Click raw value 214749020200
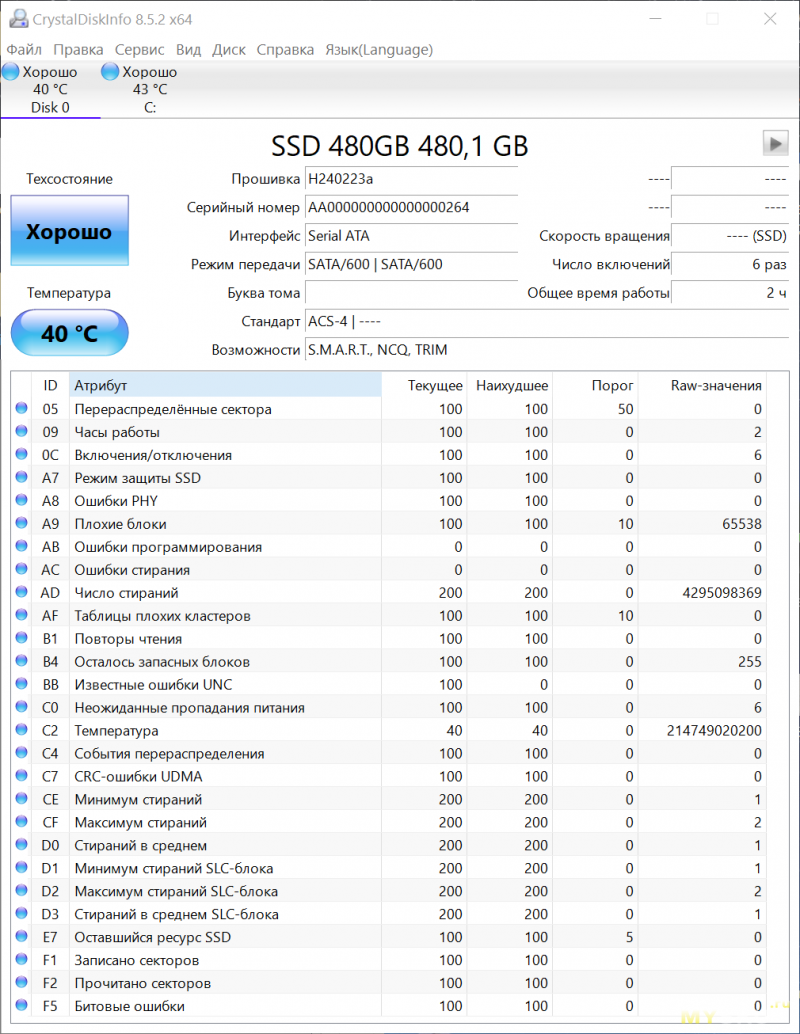The image size is (800, 1034). click(x=714, y=730)
